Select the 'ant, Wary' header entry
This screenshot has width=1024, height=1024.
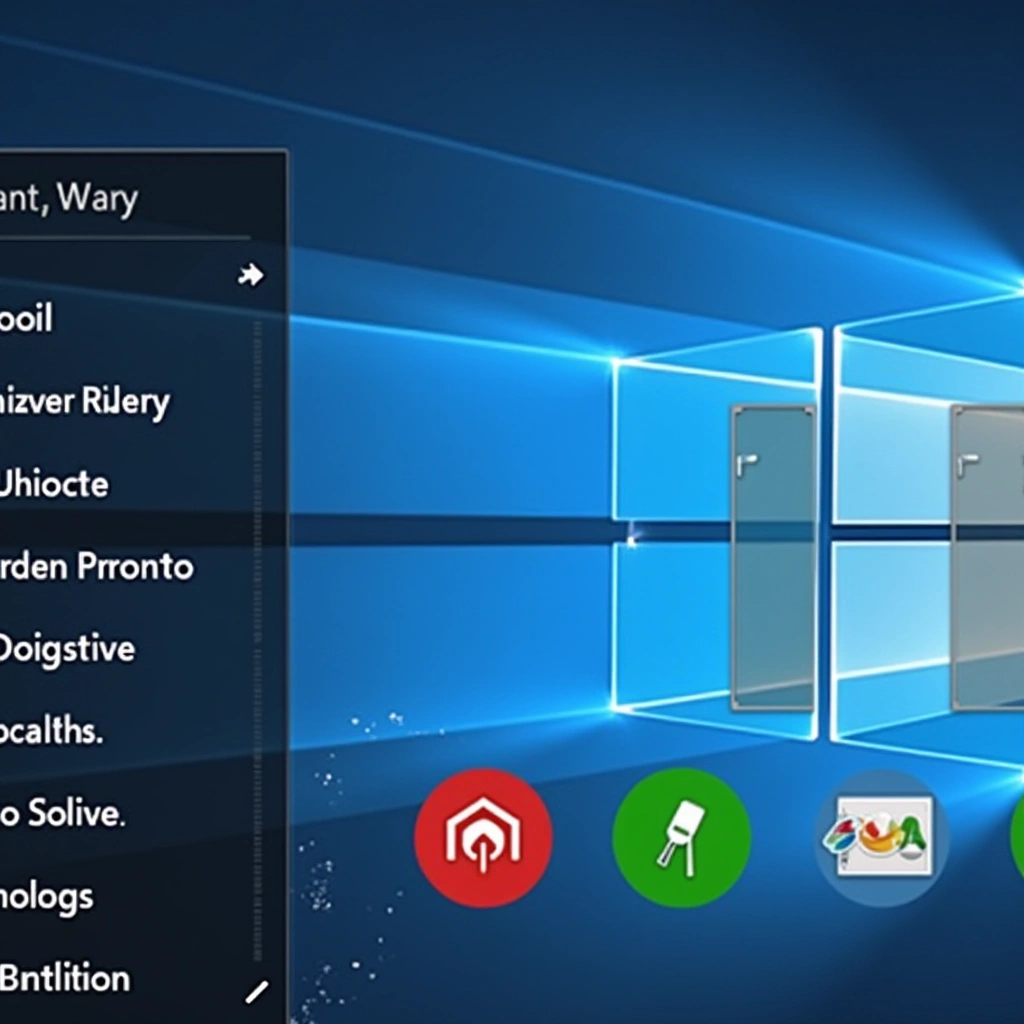pyautogui.click(x=69, y=198)
